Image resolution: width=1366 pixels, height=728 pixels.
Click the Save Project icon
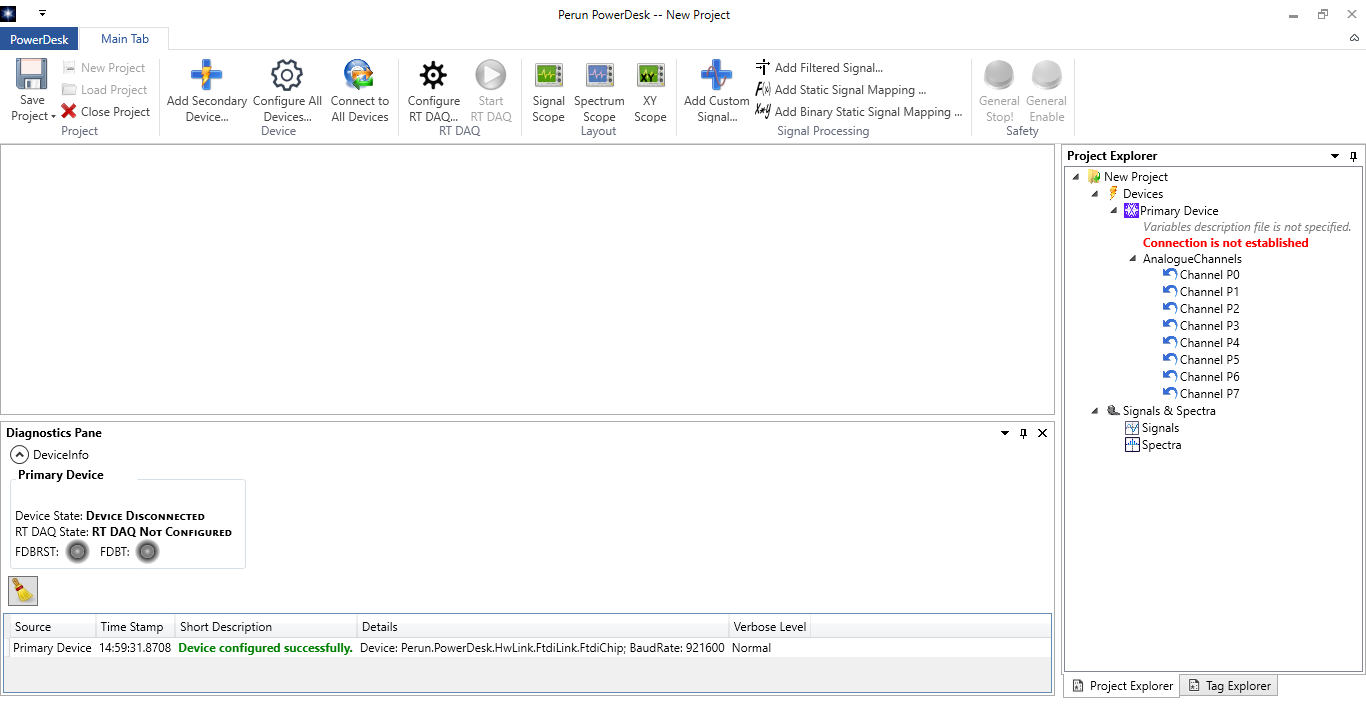tap(31, 75)
